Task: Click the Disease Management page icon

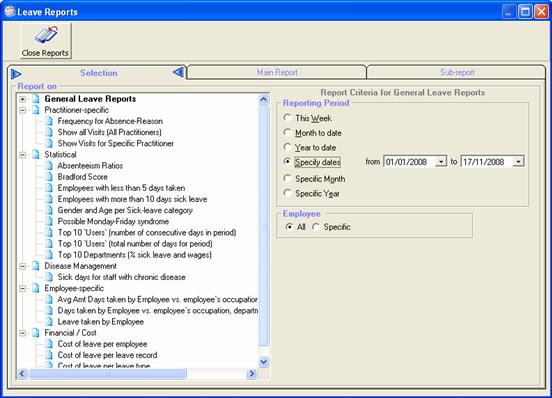Action: click(x=36, y=266)
